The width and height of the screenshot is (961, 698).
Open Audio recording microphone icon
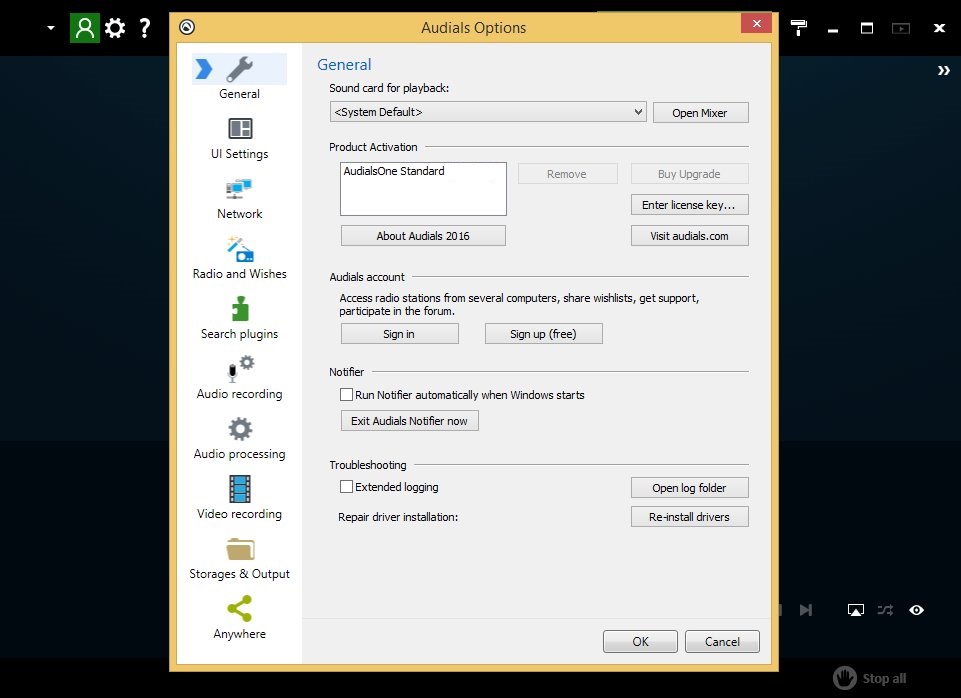[x=240, y=369]
